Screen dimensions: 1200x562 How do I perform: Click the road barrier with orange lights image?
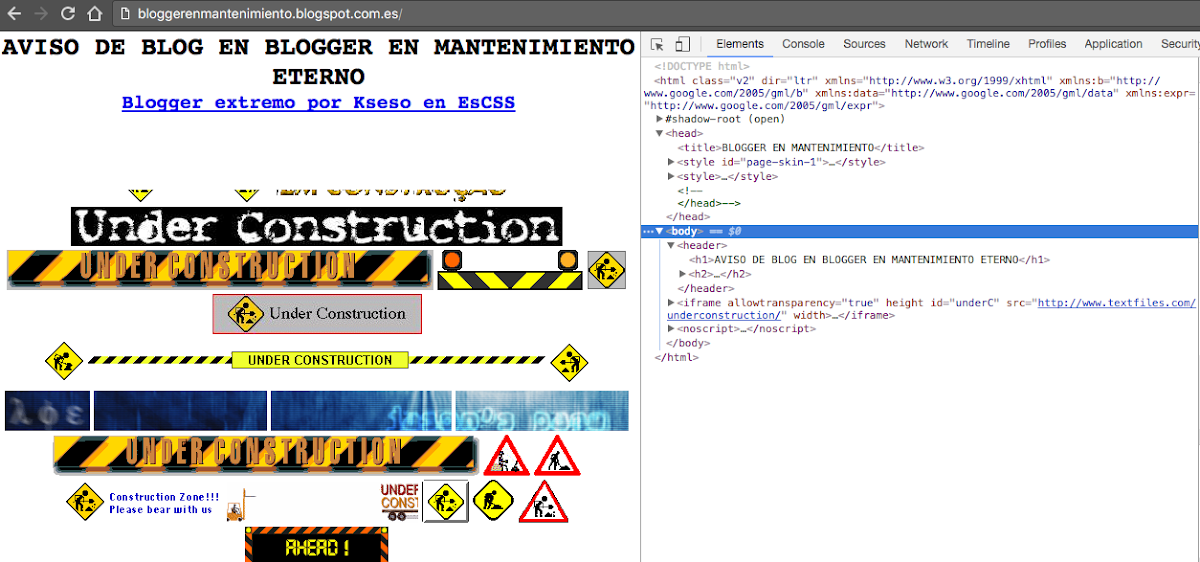tap(510, 270)
